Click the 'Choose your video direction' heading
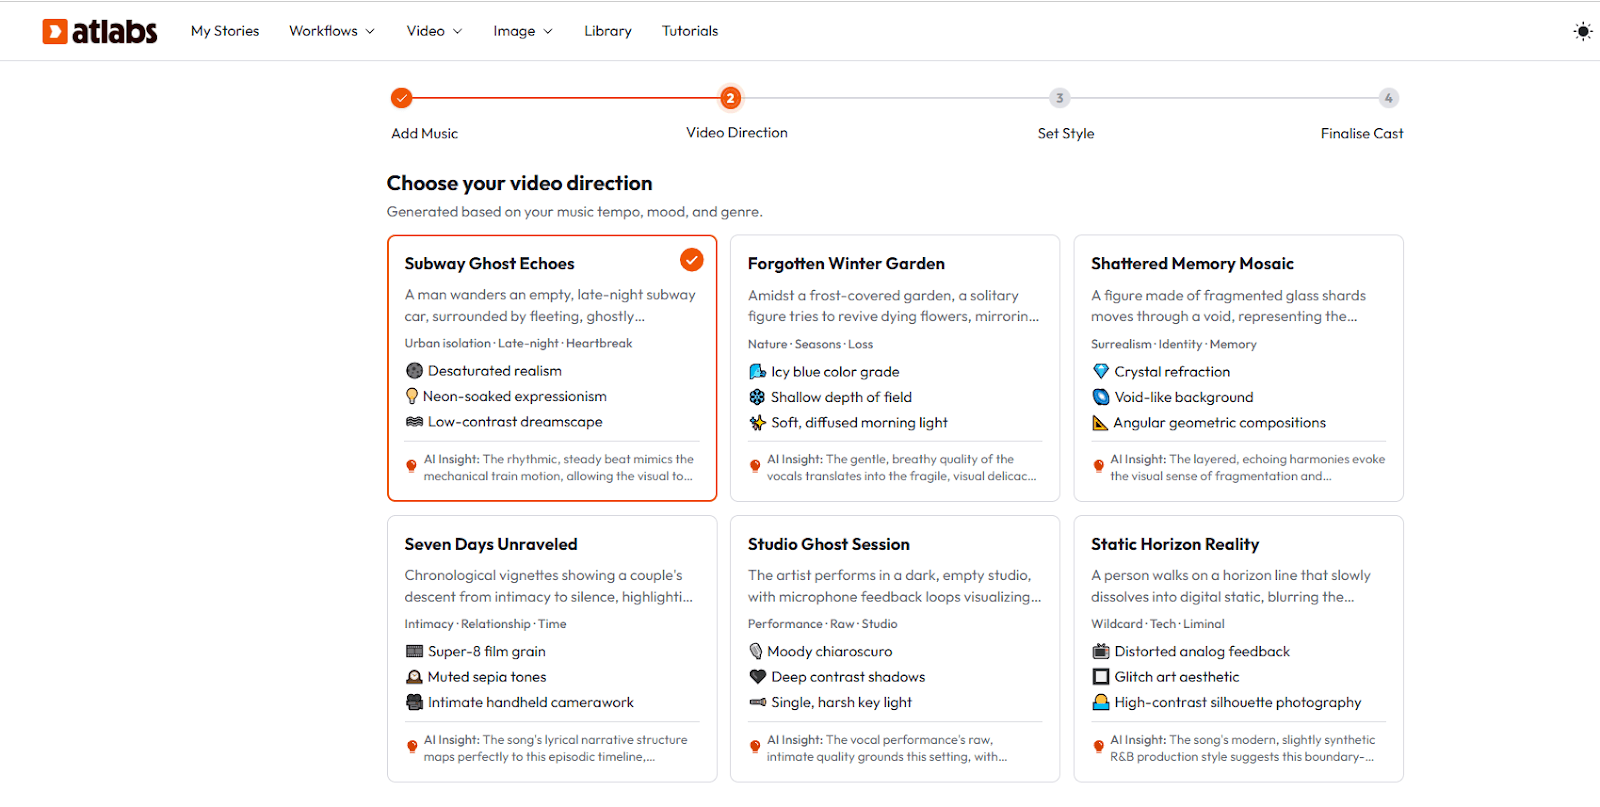 click(x=519, y=183)
